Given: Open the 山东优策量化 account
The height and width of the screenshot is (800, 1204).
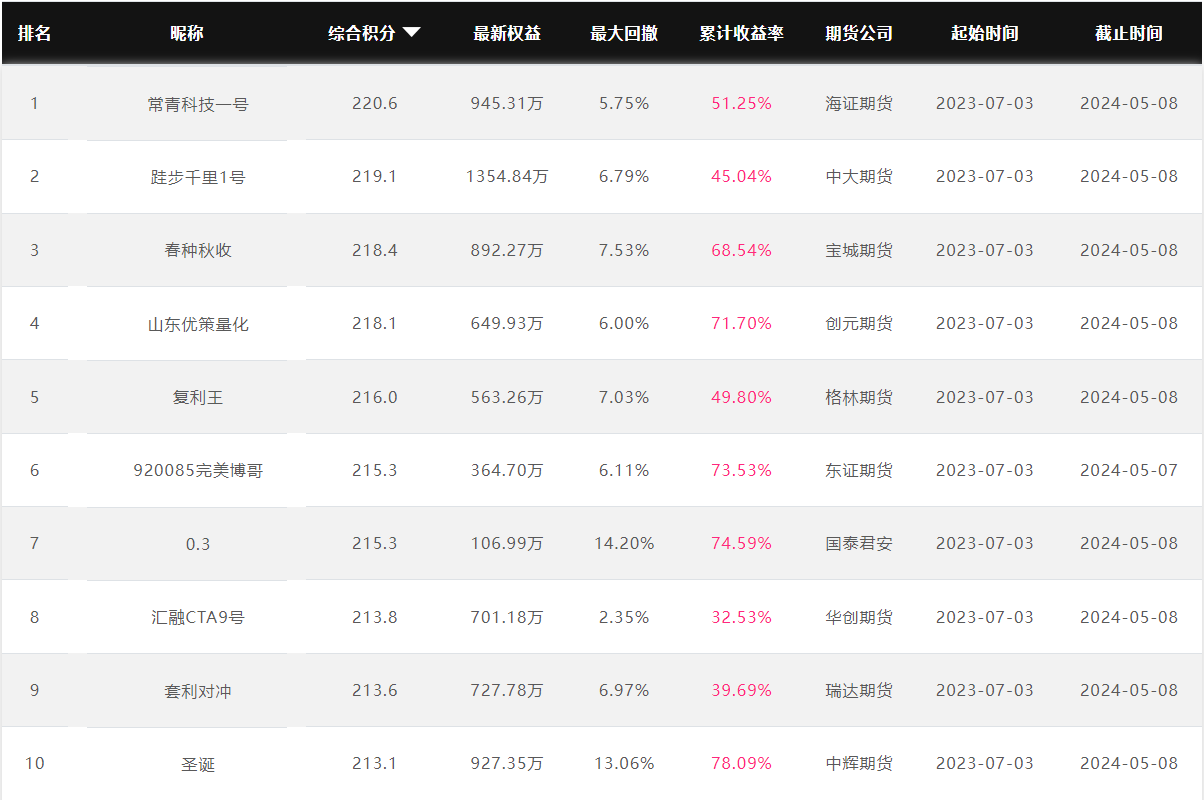Looking at the screenshot, I should tap(198, 324).
